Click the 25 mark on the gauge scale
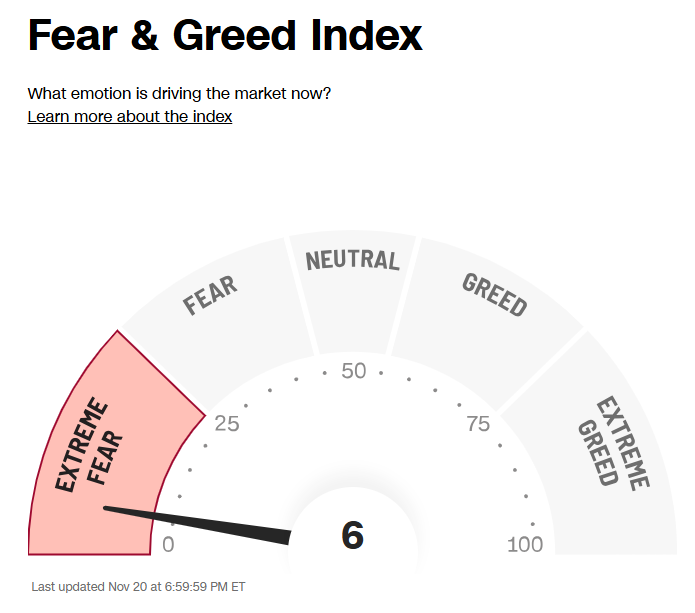695x613 pixels. tap(227, 423)
